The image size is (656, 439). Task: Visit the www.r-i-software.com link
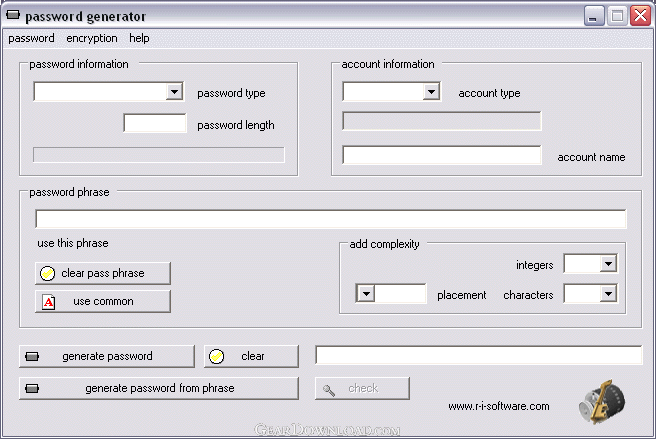pyautogui.click(x=498, y=406)
